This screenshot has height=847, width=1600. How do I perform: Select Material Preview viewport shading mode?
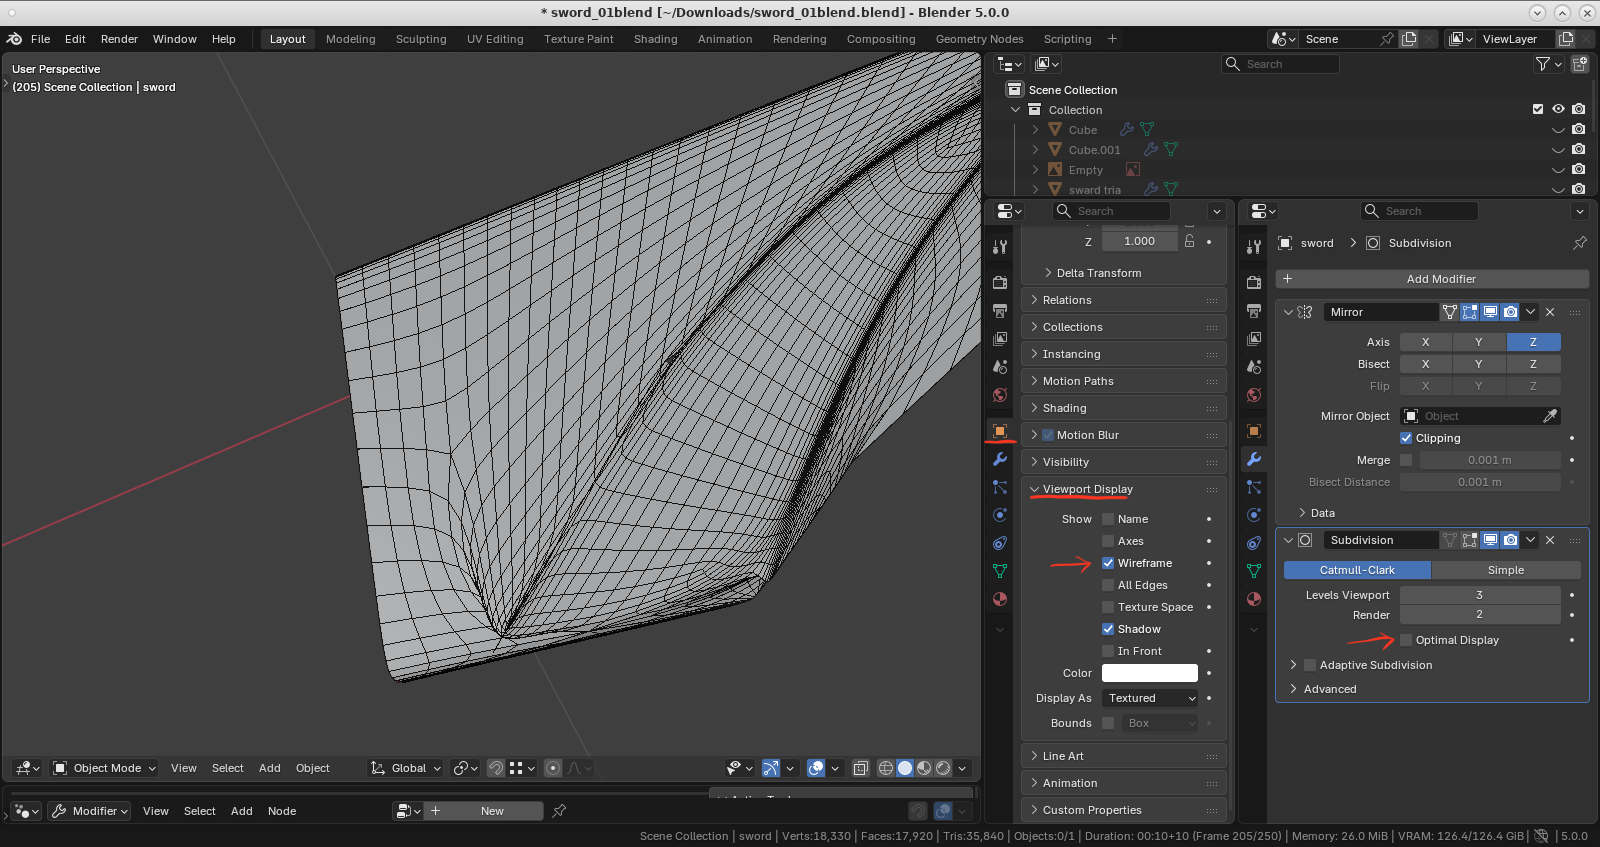[x=924, y=768]
